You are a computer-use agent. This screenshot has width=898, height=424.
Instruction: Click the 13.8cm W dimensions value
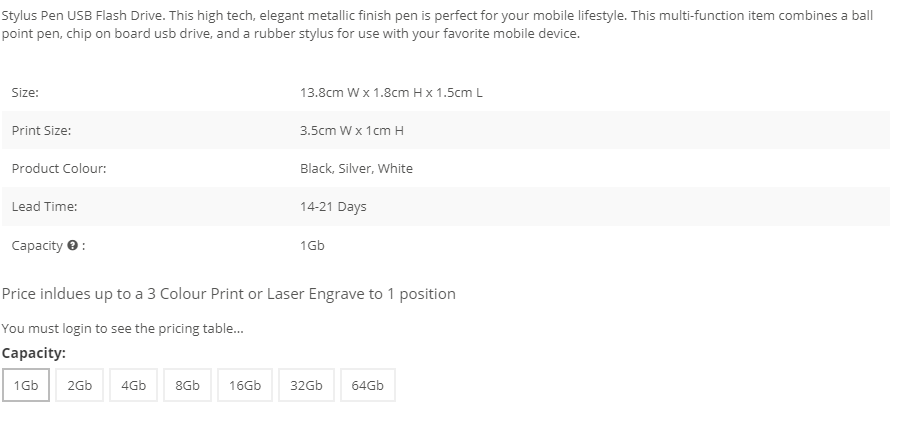click(391, 92)
